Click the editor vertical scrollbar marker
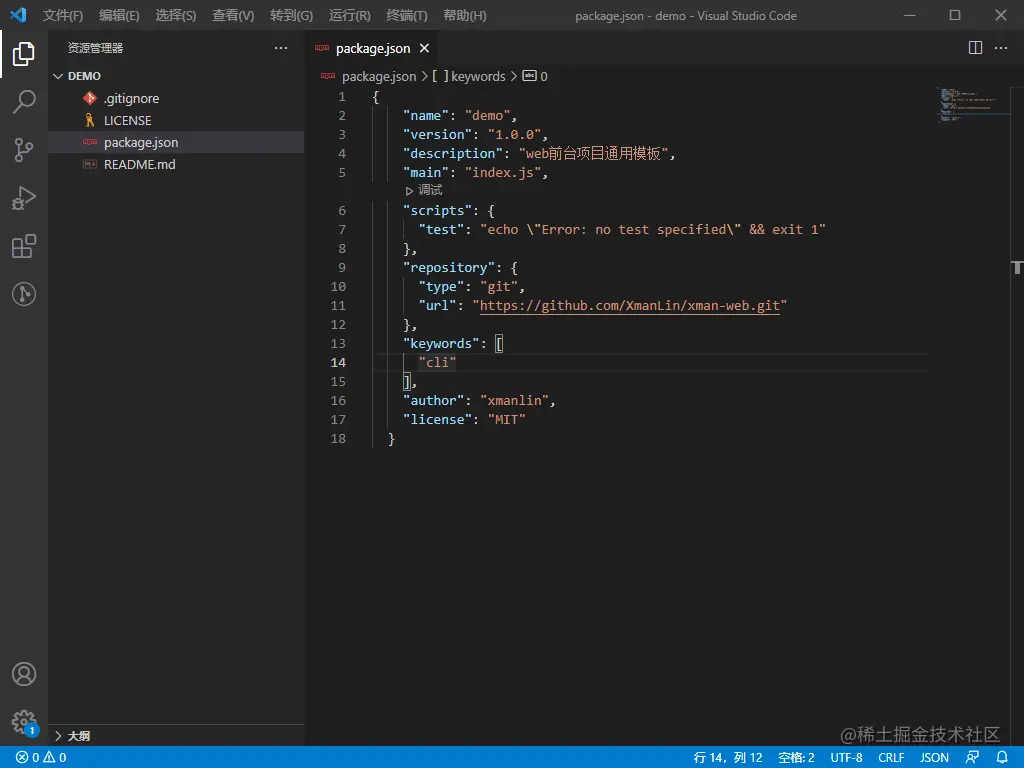This screenshot has width=1024, height=768. click(x=1017, y=267)
